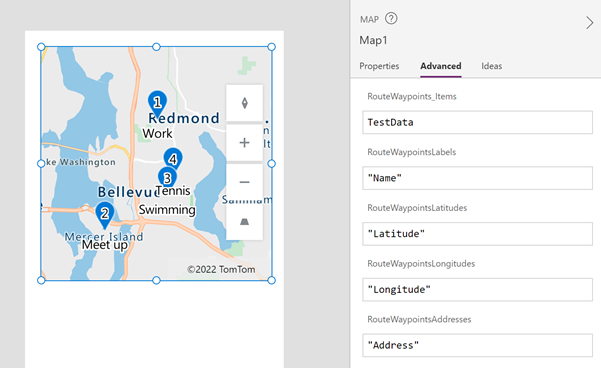601x368 pixels.
Task: Click the RouteWaypointsLongitudes property label
Action: coord(421,264)
